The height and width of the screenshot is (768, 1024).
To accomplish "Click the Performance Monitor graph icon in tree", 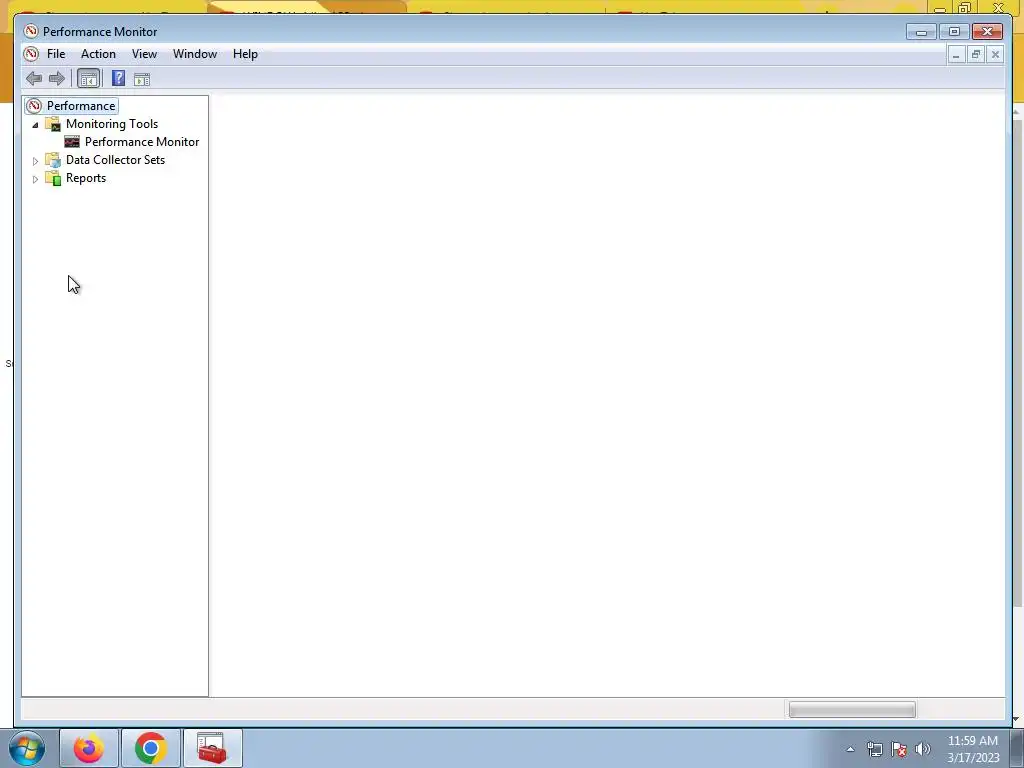I will pyautogui.click(x=72, y=142).
